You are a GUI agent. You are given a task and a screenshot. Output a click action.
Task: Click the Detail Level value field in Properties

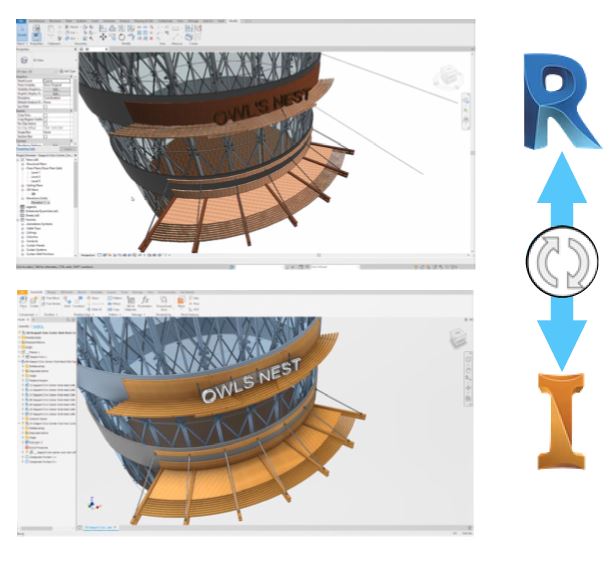coord(57,81)
